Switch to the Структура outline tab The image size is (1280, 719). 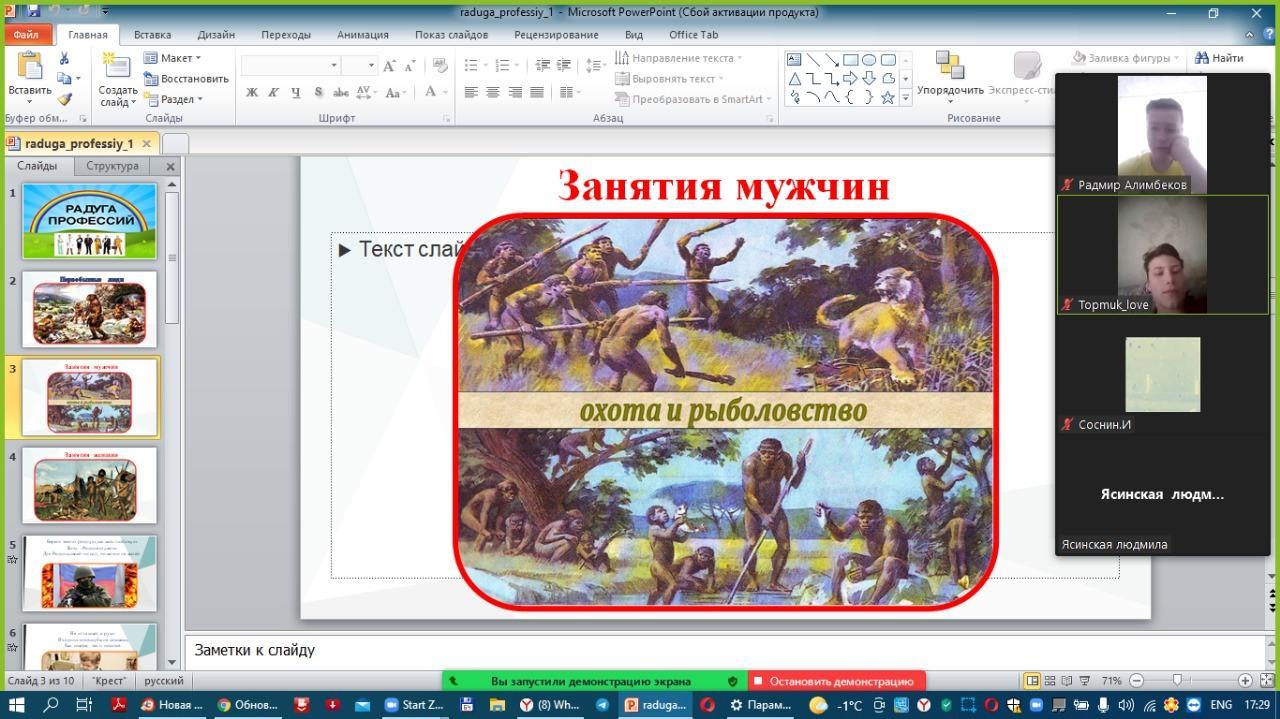[x=112, y=166]
